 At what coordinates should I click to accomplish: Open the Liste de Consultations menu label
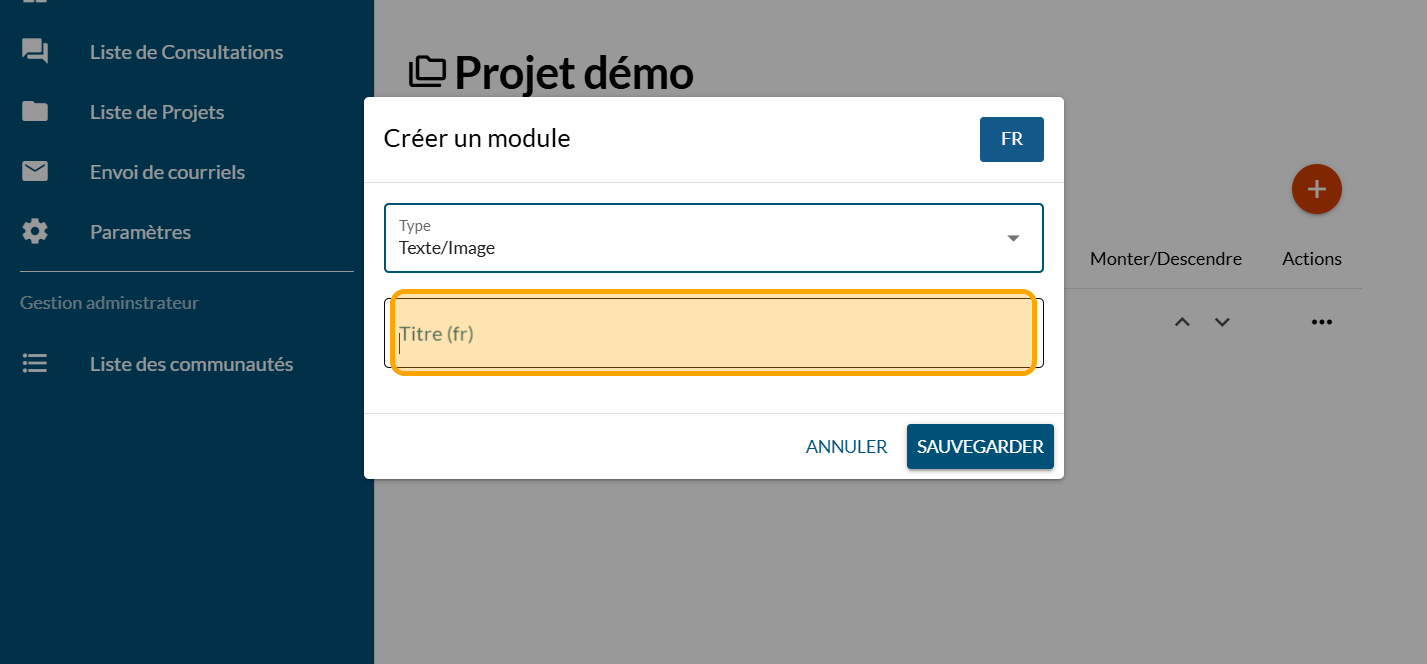coord(186,52)
